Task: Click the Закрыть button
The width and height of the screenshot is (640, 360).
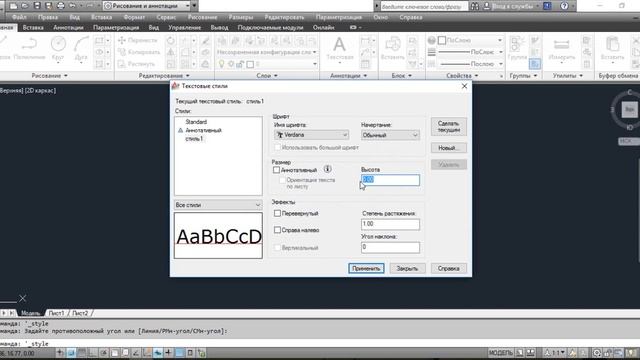Action: pyautogui.click(x=407, y=268)
